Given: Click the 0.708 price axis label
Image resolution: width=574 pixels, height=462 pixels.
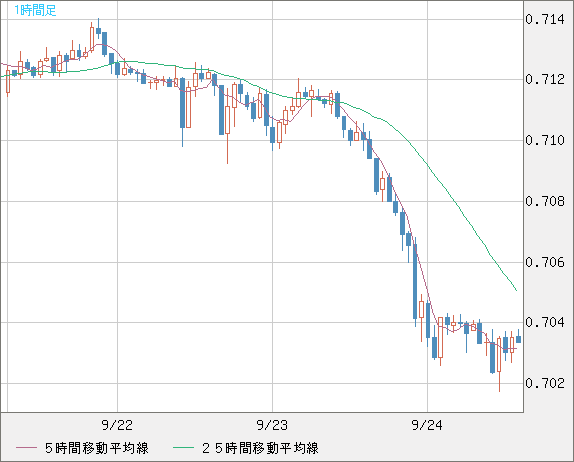Looking at the screenshot, I should pyautogui.click(x=545, y=201).
